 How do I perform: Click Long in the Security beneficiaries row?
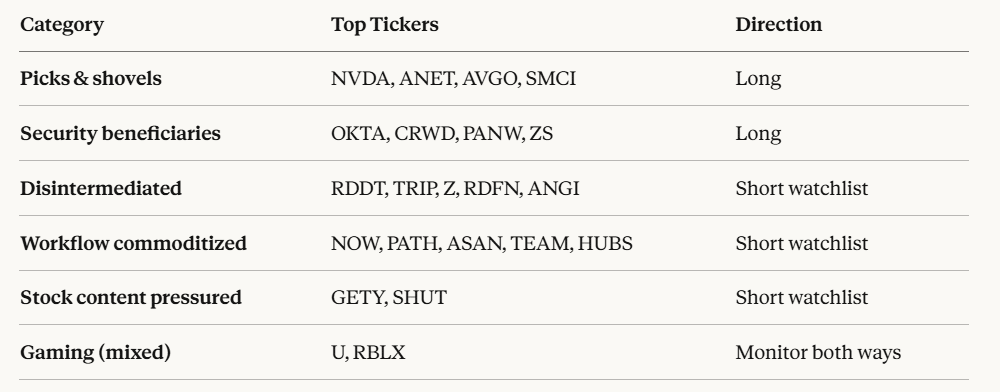click(x=758, y=134)
